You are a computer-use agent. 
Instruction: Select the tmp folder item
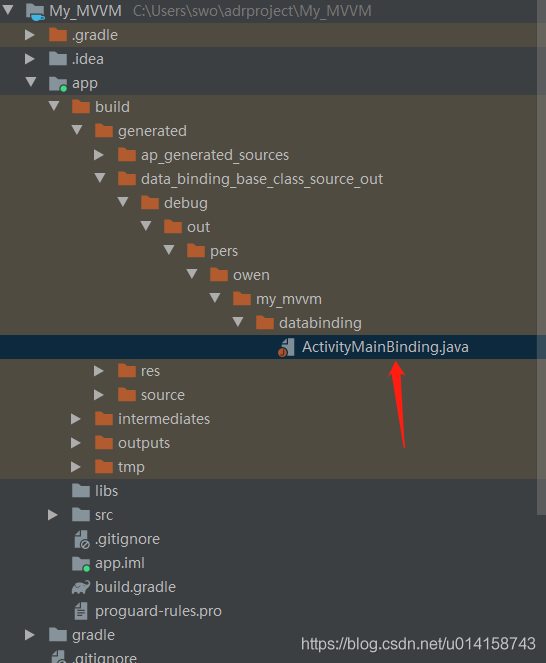tap(120, 467)
